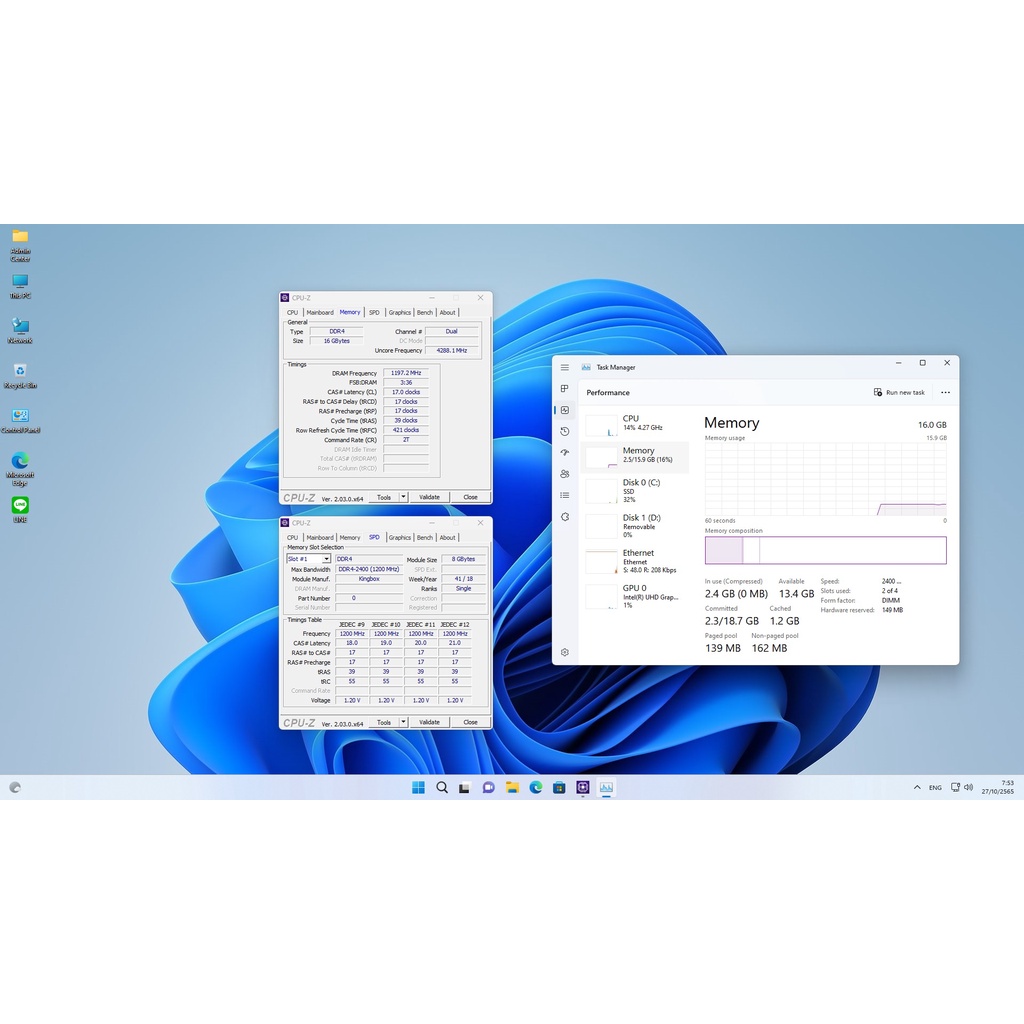
Task: Select GPU 0 in the Performance list
Action: (636, 596)
